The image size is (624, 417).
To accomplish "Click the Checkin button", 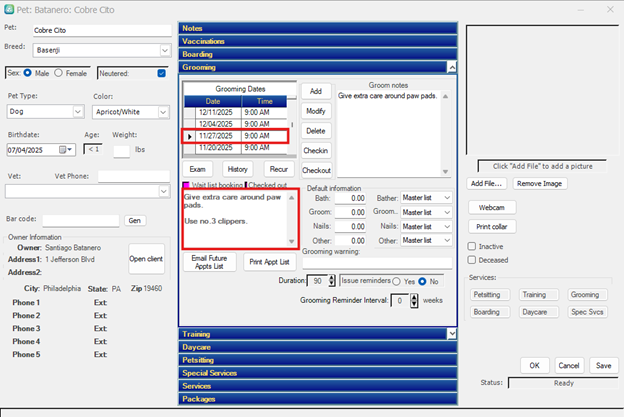I will pyautogui.click(x=316, y=150).
